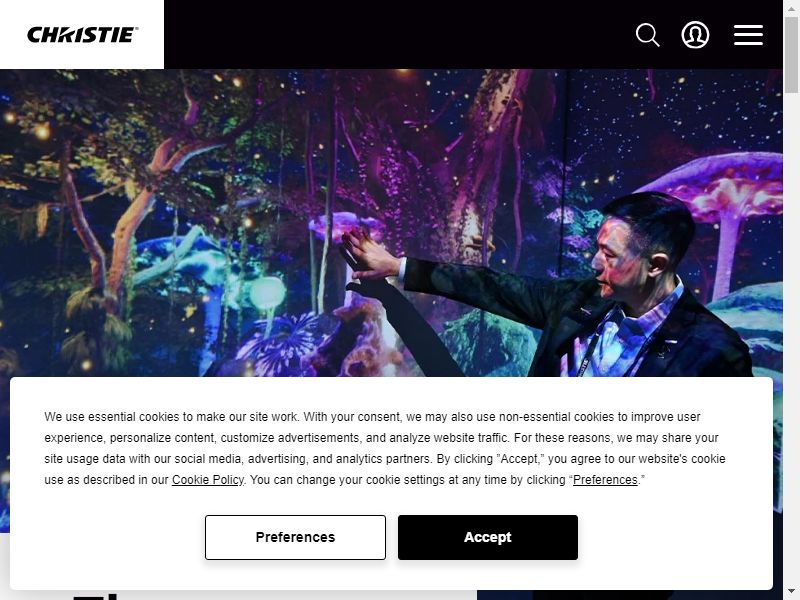The height and width of the screenshot is (600, 800).
Task: Click the vertical scrollbar thumb
Action: tap(791, 55)
